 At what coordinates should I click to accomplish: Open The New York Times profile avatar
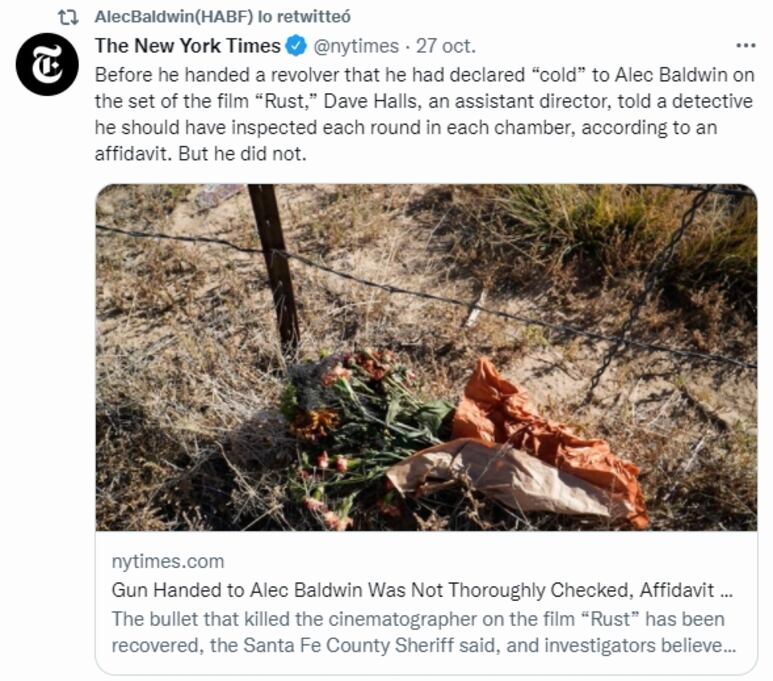47,64
